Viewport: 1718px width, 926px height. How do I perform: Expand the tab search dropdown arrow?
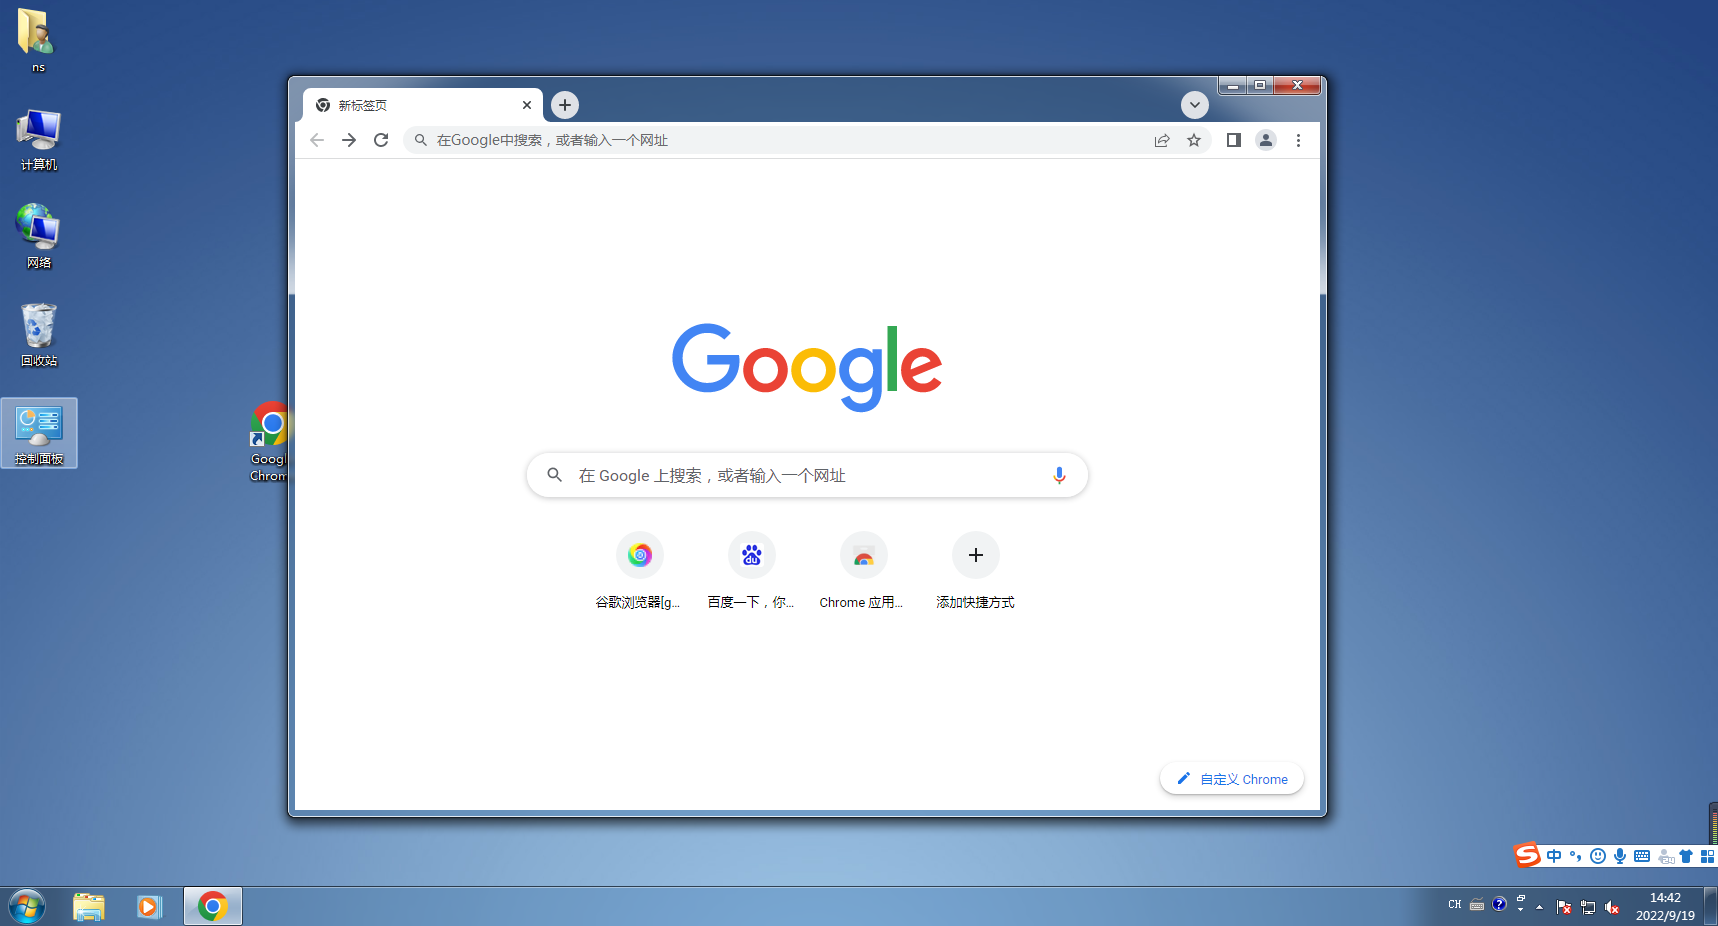click(x=1195, y=105)
